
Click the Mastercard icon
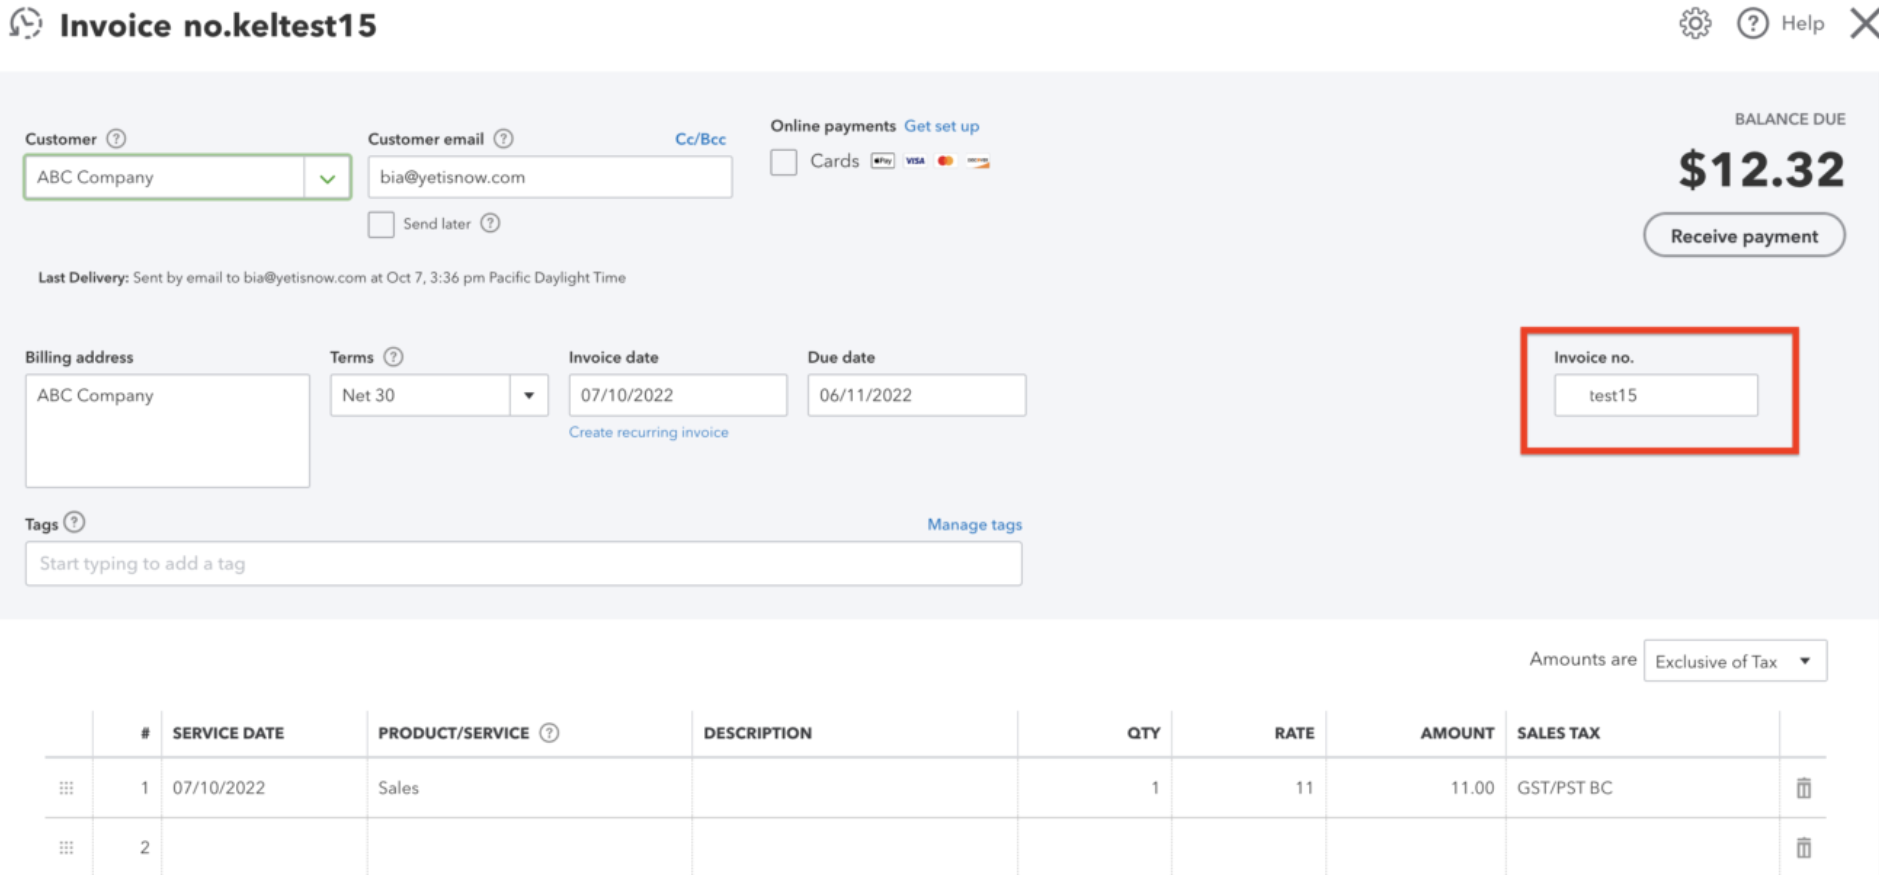pyautogui.click(x=946, y=161)
